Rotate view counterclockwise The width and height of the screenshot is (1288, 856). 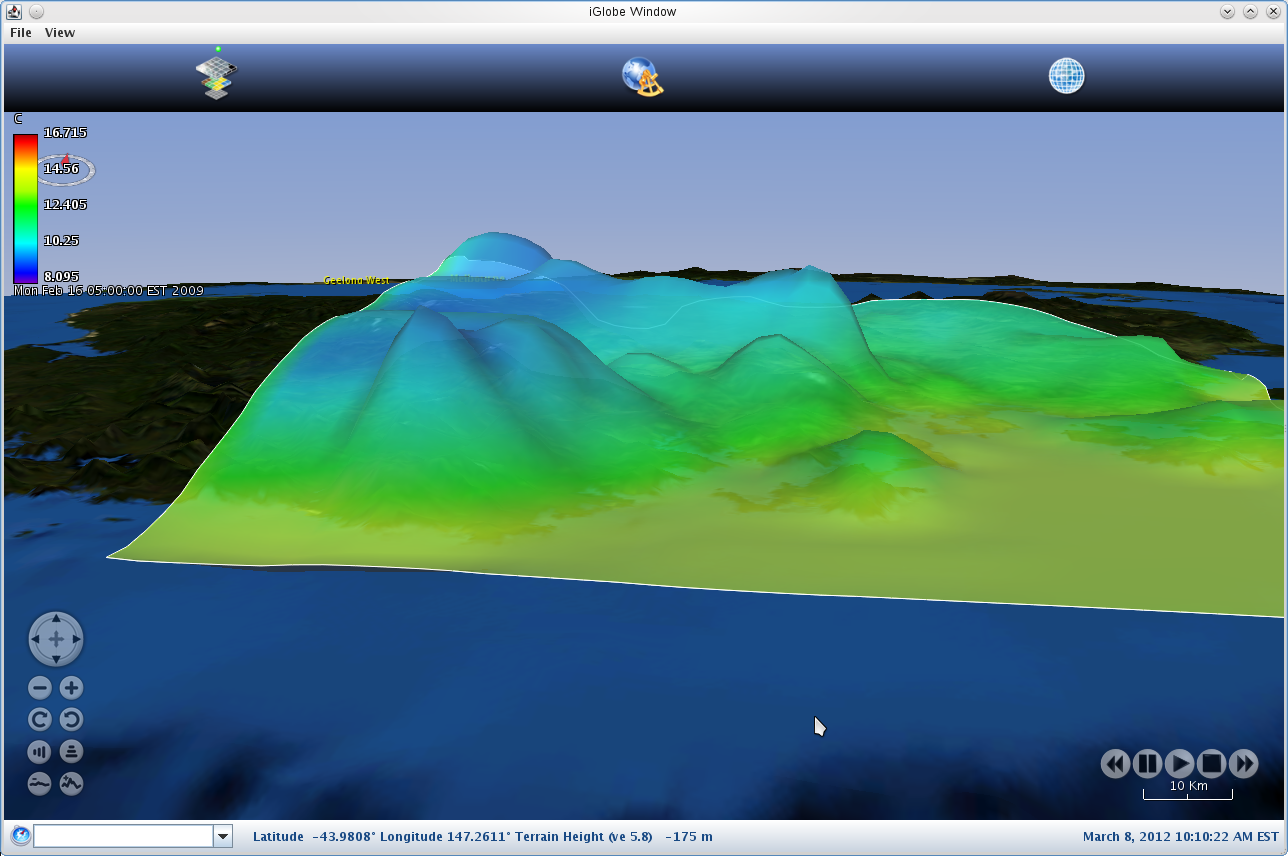pyautogui.click(x=71, y=719)
